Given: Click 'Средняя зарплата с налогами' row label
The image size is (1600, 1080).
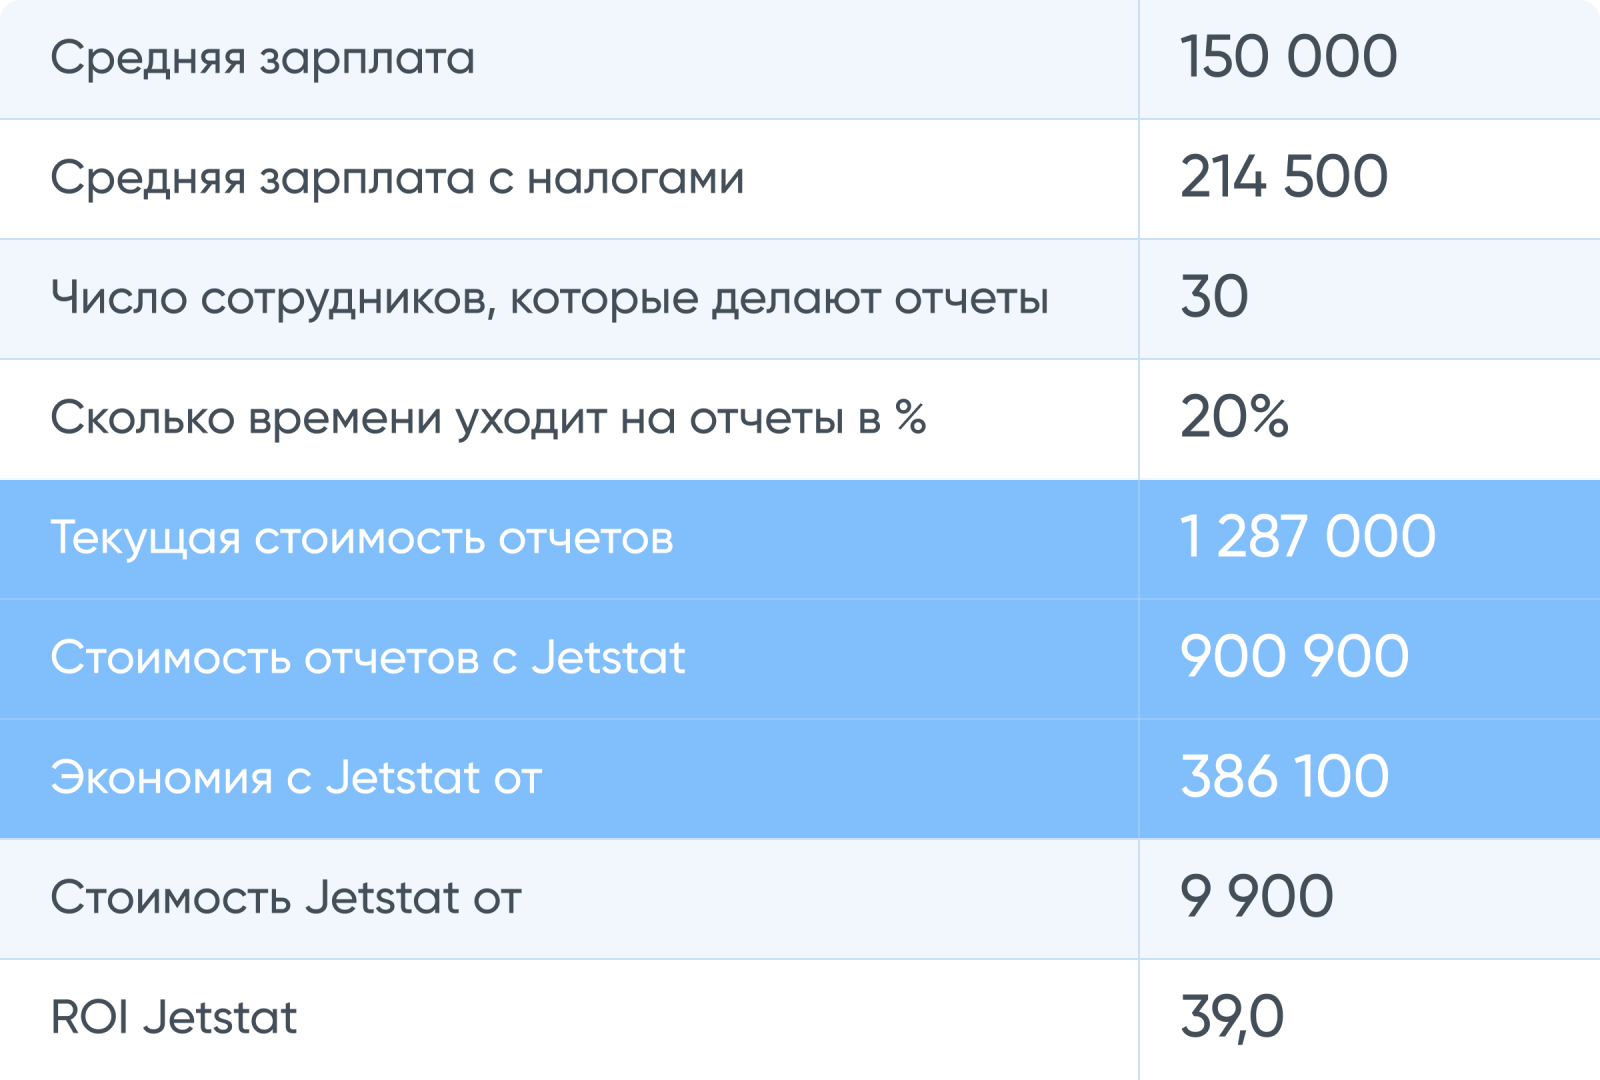Looking at the screenshot, I should (x=397, y=178).
